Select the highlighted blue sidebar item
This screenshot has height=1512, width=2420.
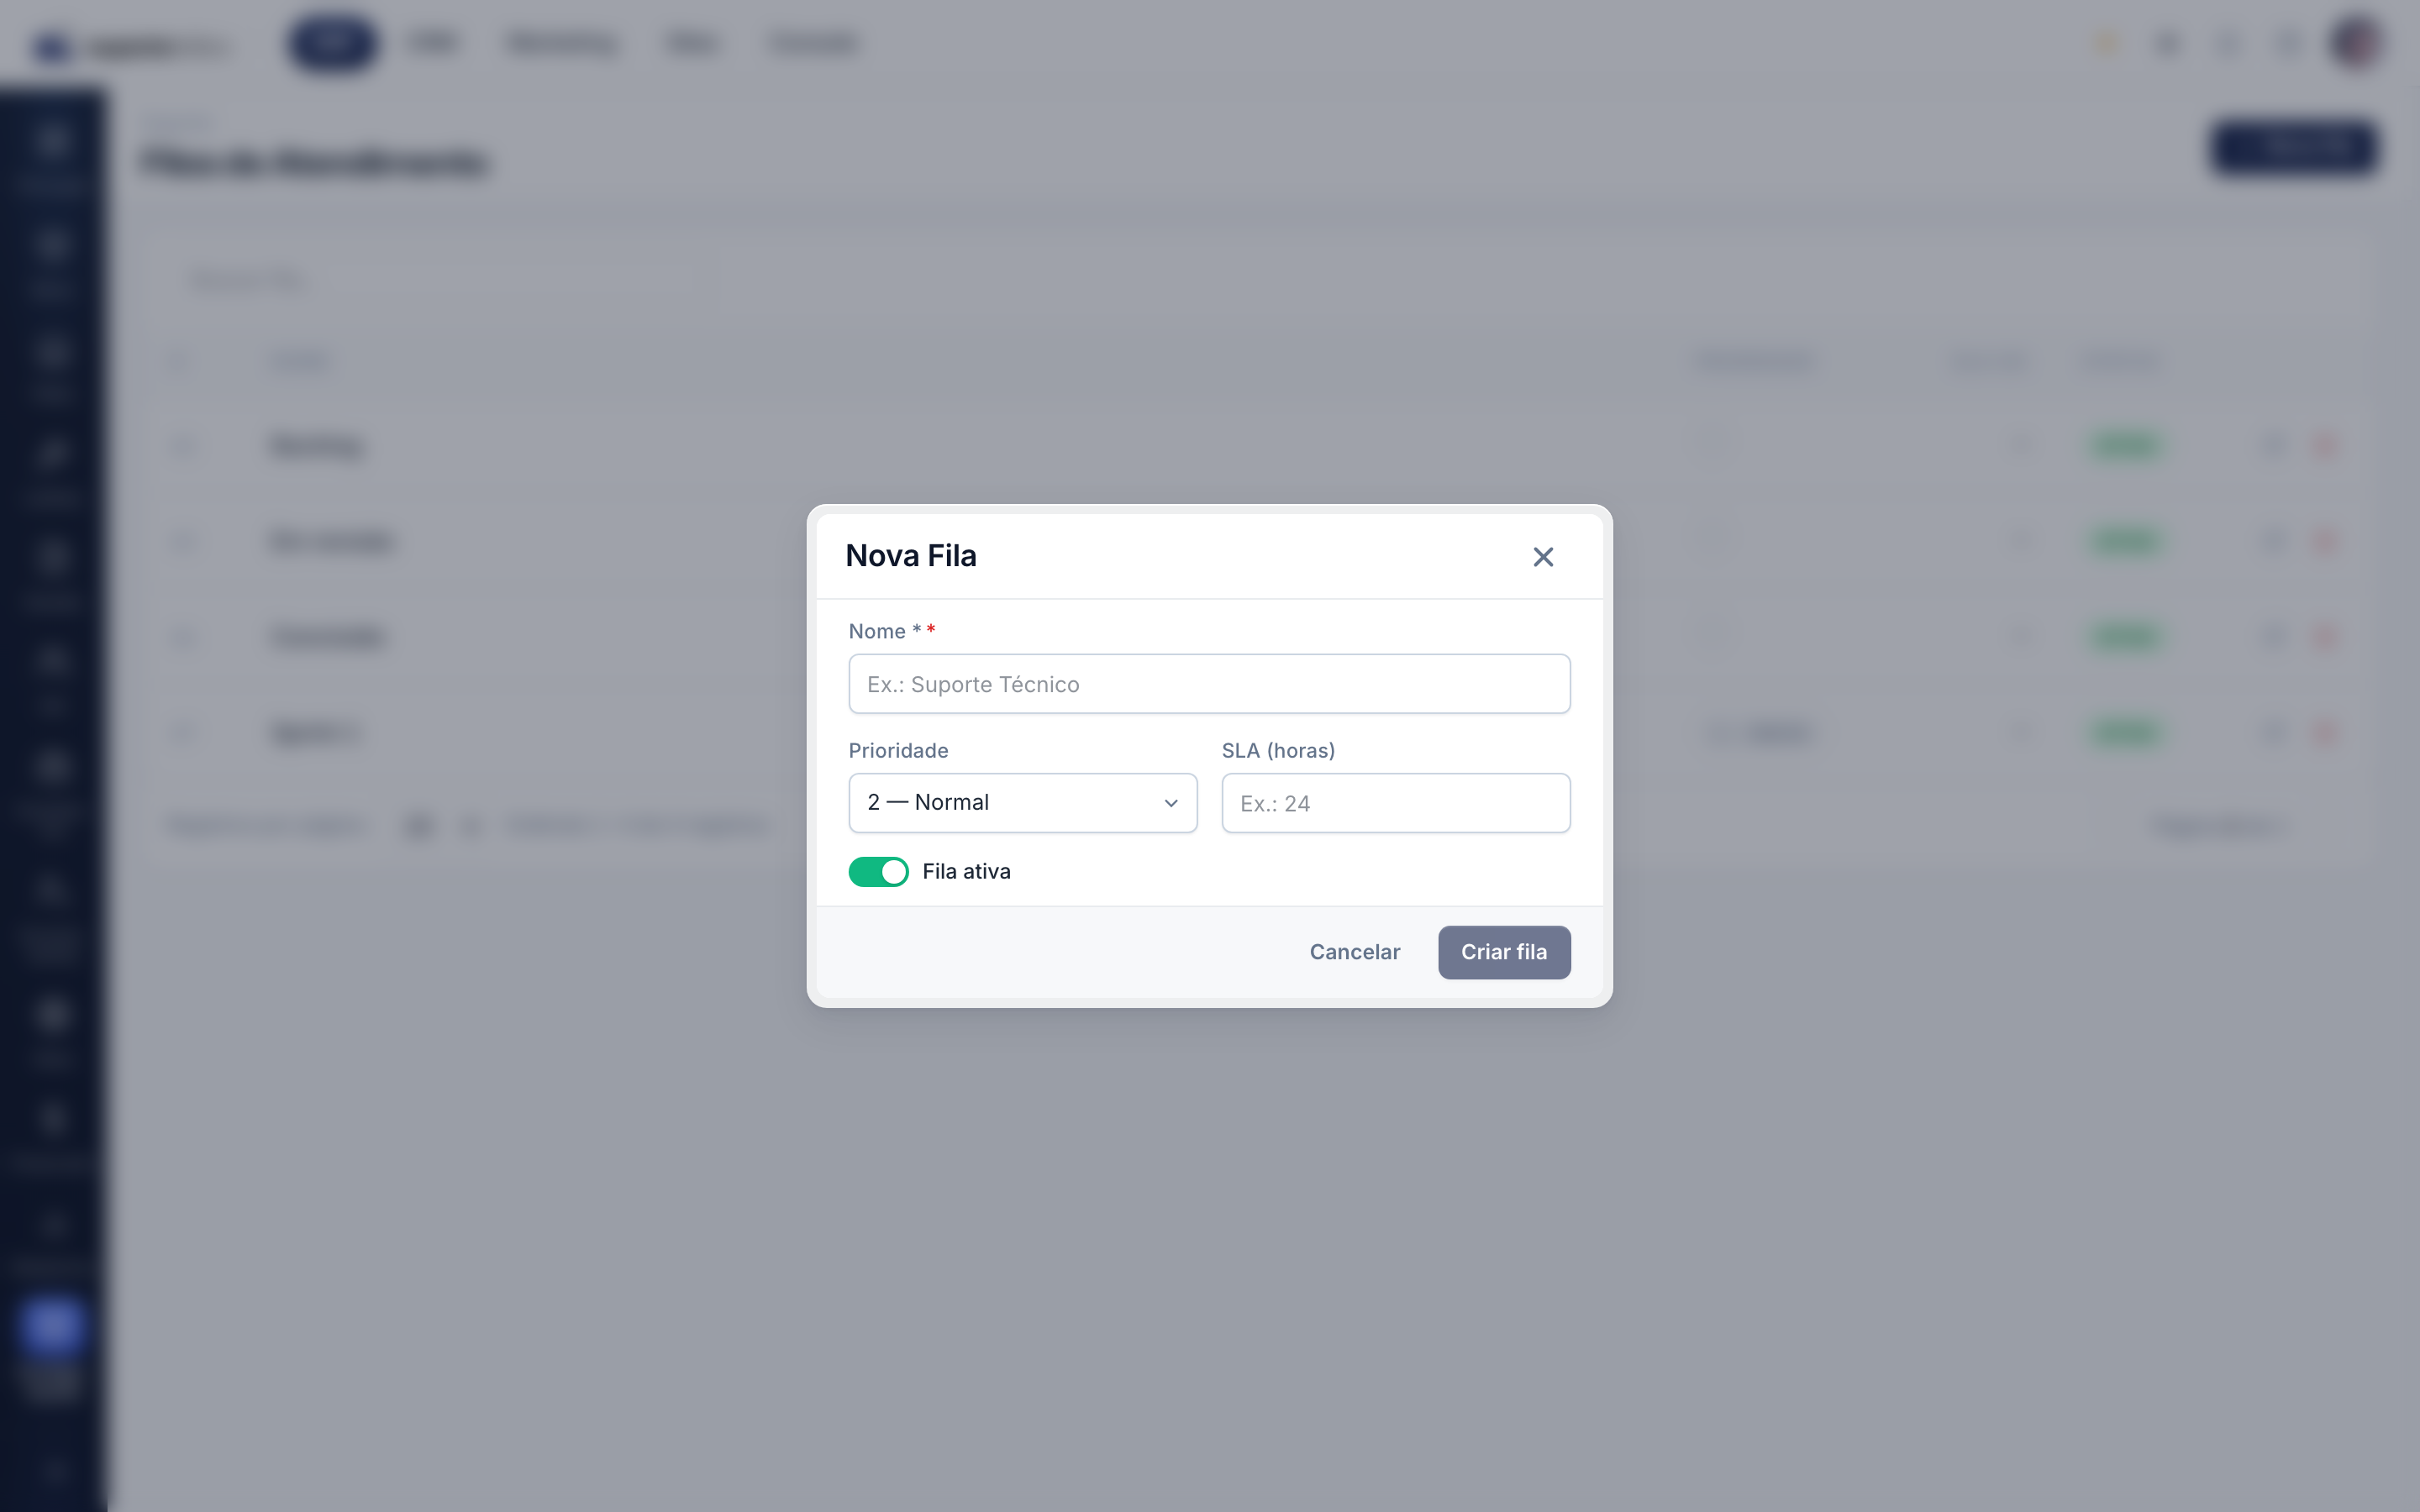(51, 1326)
